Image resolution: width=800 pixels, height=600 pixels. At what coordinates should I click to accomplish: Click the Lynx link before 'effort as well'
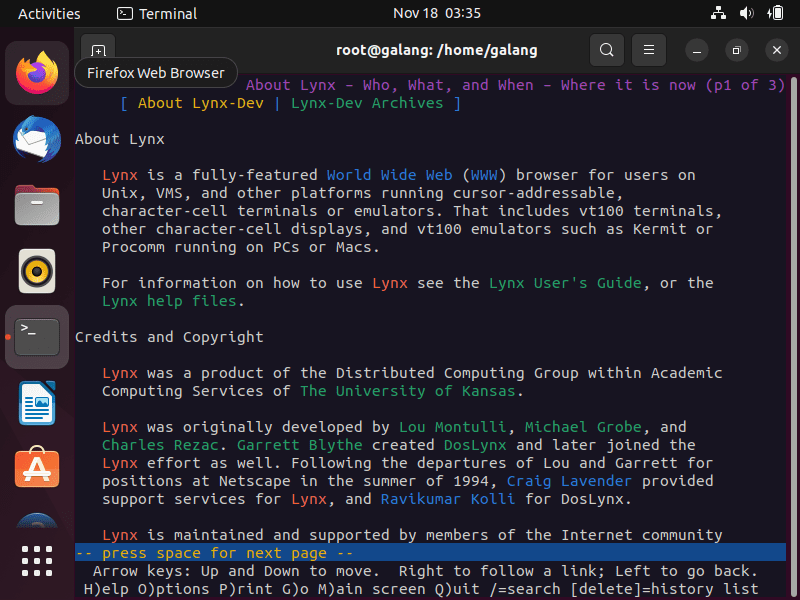click(120, 463)
